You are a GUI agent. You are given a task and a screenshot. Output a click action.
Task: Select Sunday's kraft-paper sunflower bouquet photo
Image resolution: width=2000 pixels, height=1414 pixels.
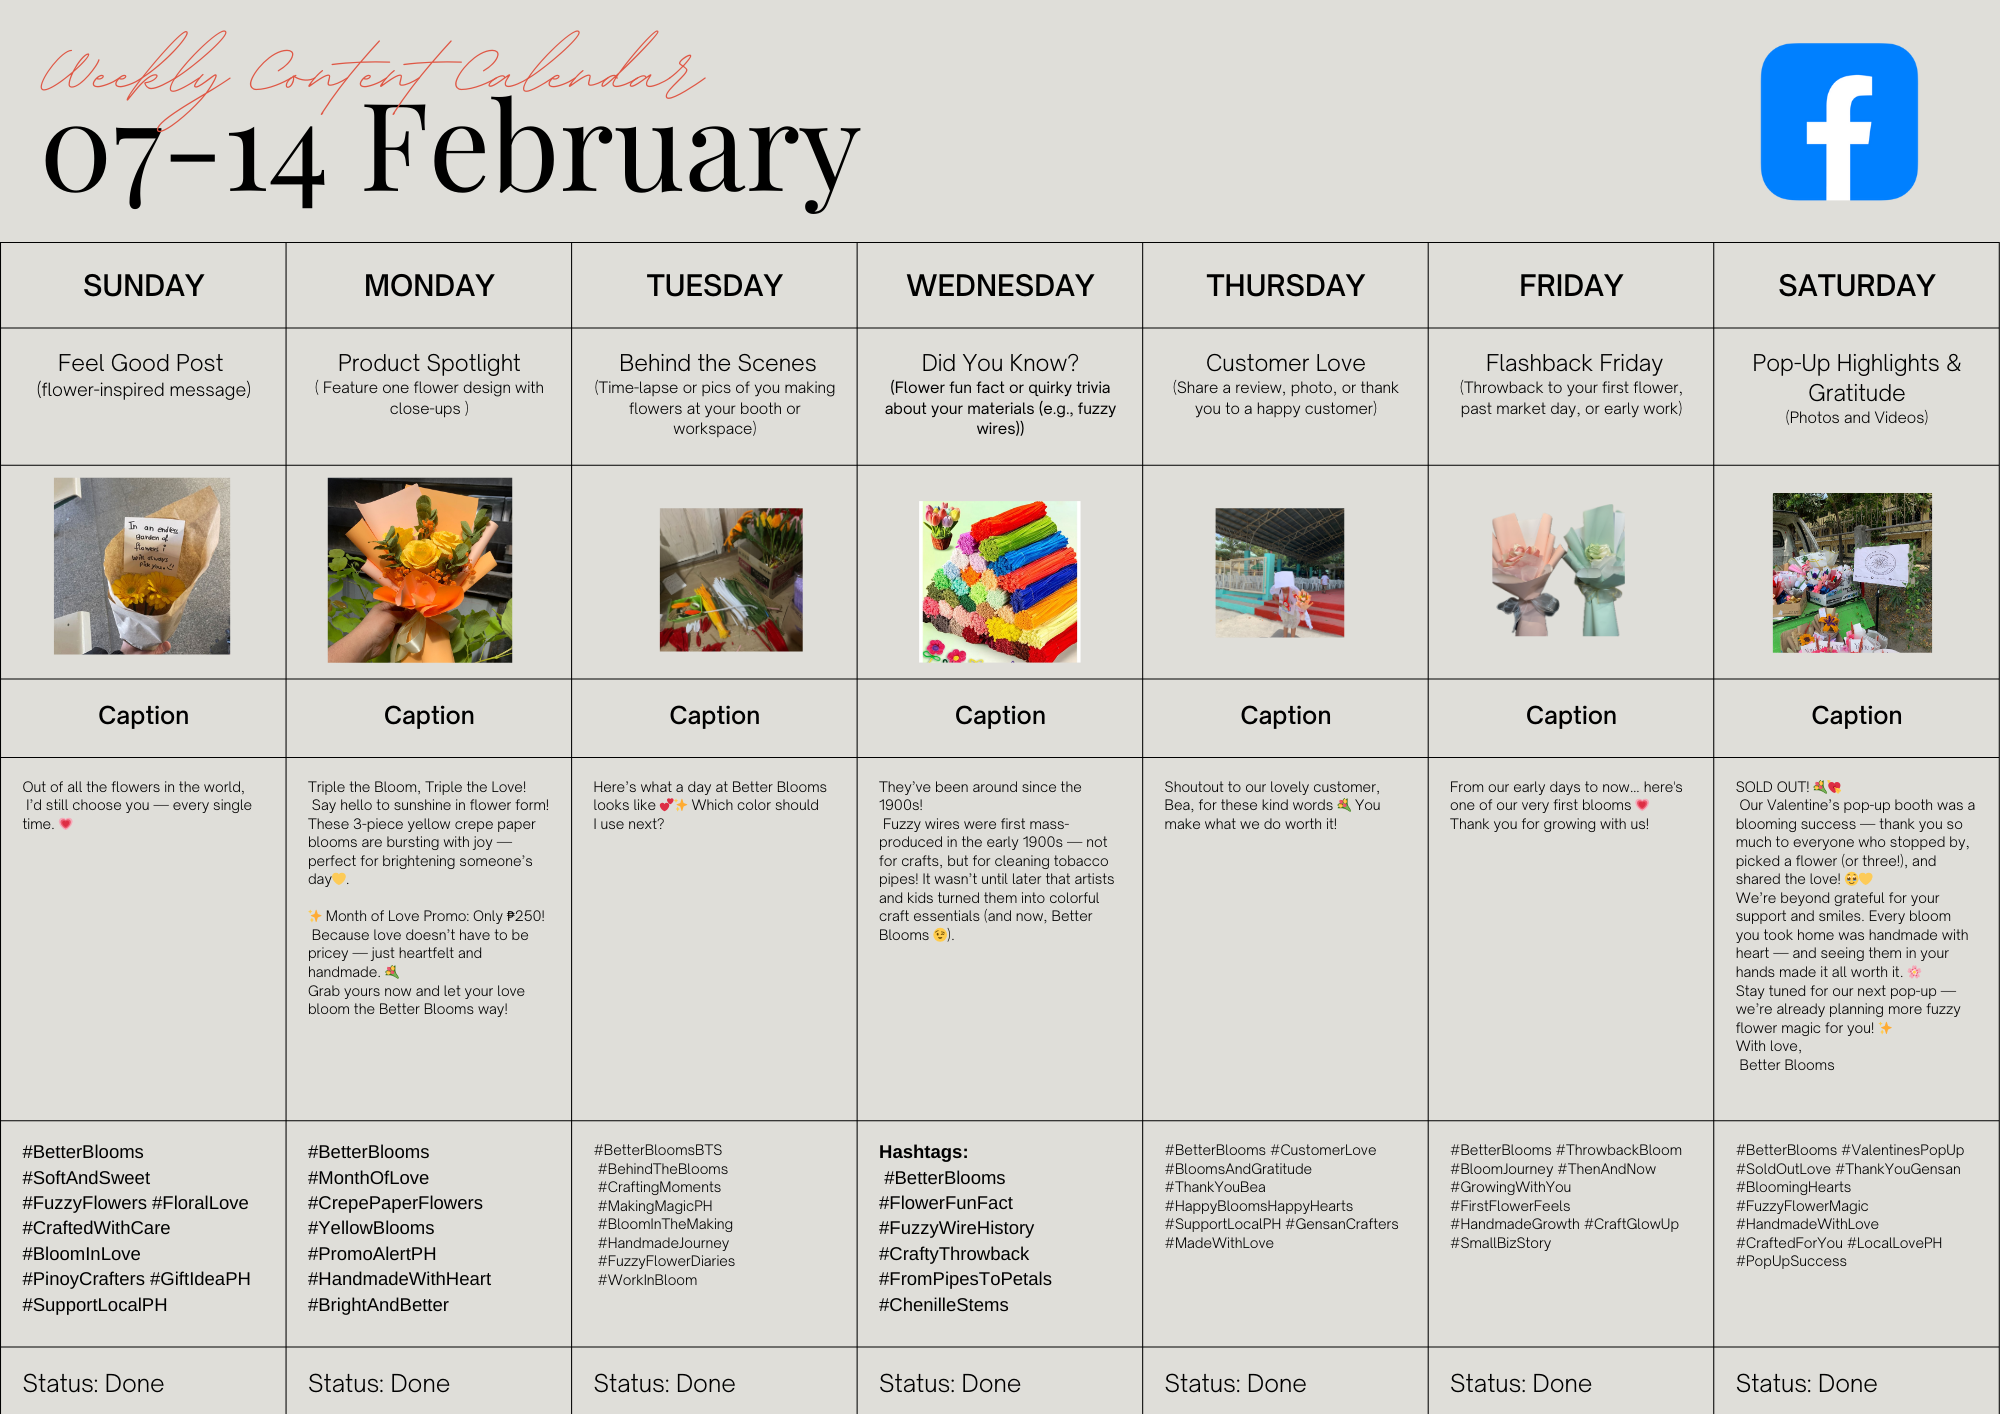(142, 566)
